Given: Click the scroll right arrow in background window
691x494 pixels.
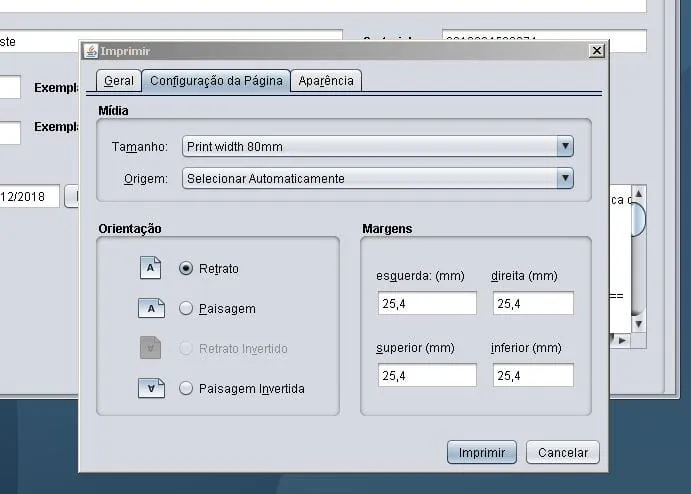Looking at the screenshot, I should (622, 341).
